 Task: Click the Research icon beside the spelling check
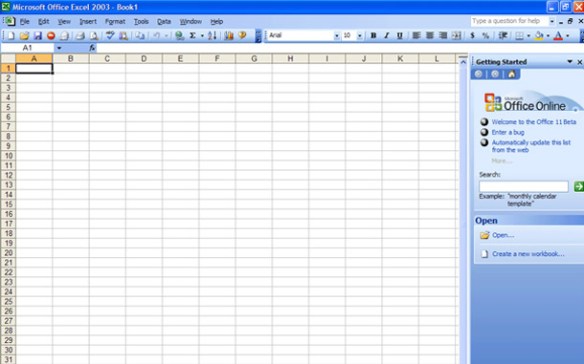point(123,36)
